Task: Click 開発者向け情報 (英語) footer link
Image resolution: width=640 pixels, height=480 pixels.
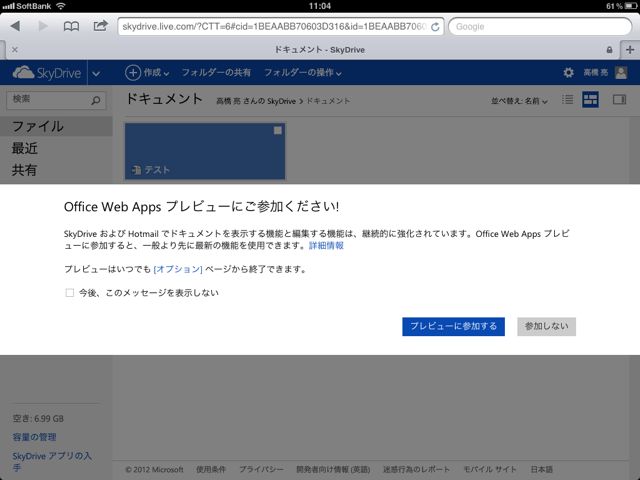Action: [333, 469]
